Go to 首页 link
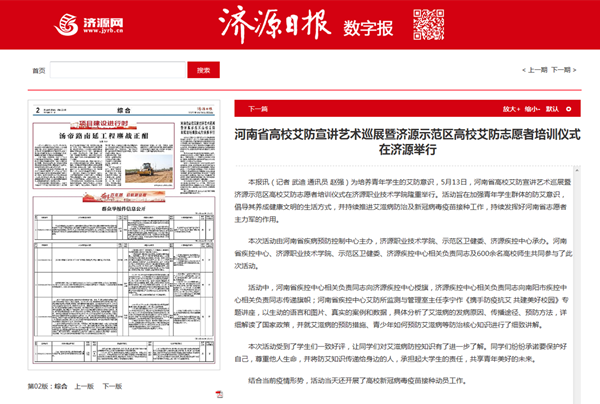Screen dimensions: 600x404 pos(39,70)
